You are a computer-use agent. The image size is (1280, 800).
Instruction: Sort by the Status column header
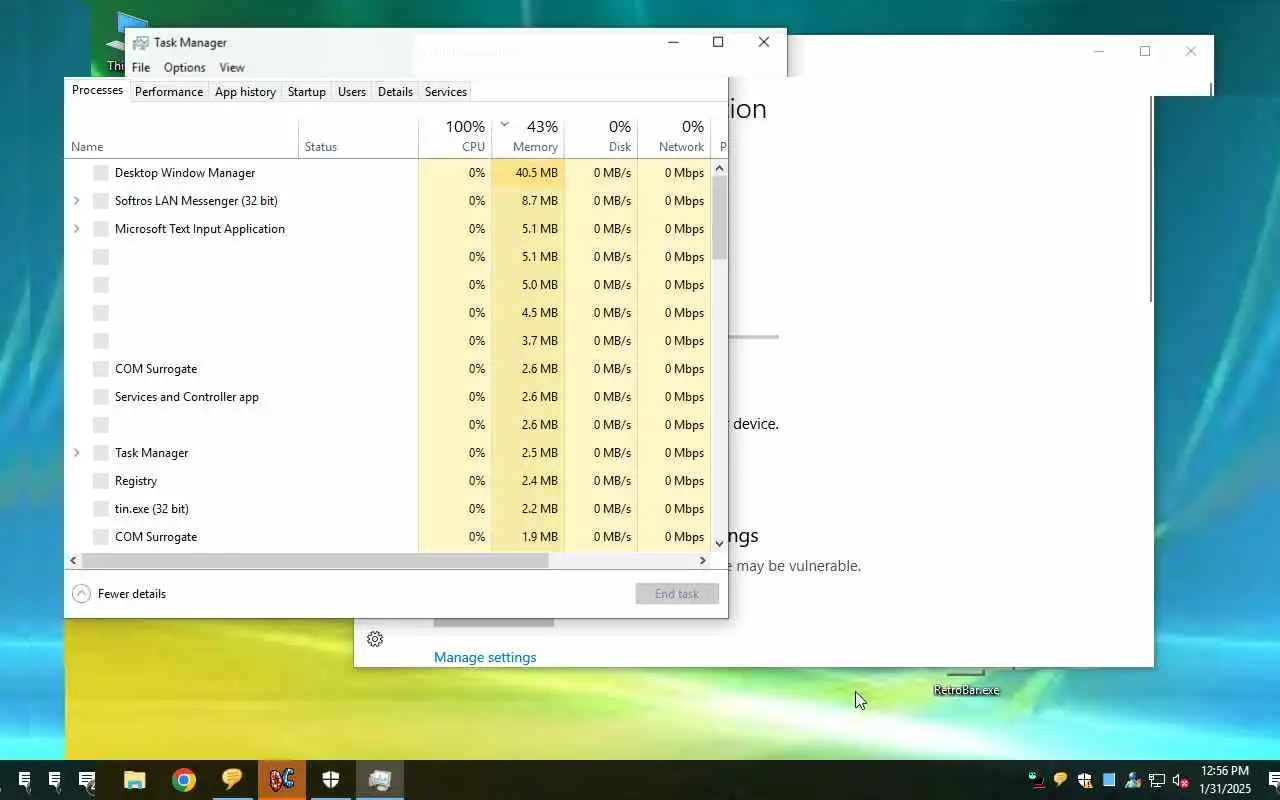pos(358,137)
